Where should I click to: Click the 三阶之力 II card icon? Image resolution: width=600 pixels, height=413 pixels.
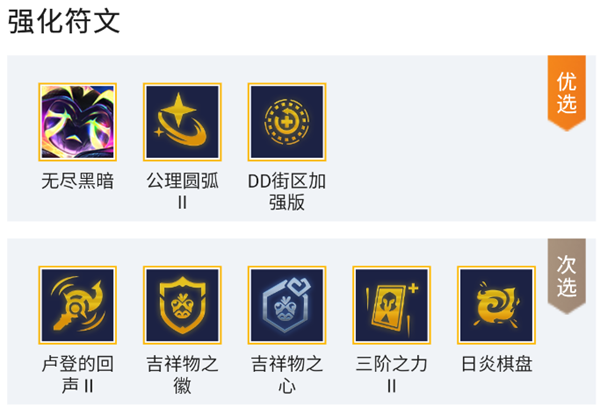point(391,305)
